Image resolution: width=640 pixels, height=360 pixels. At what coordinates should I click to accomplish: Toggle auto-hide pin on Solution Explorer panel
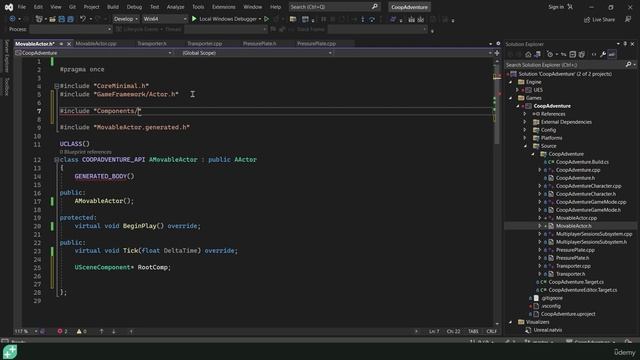pyautogui.click(x=625, y=44)
